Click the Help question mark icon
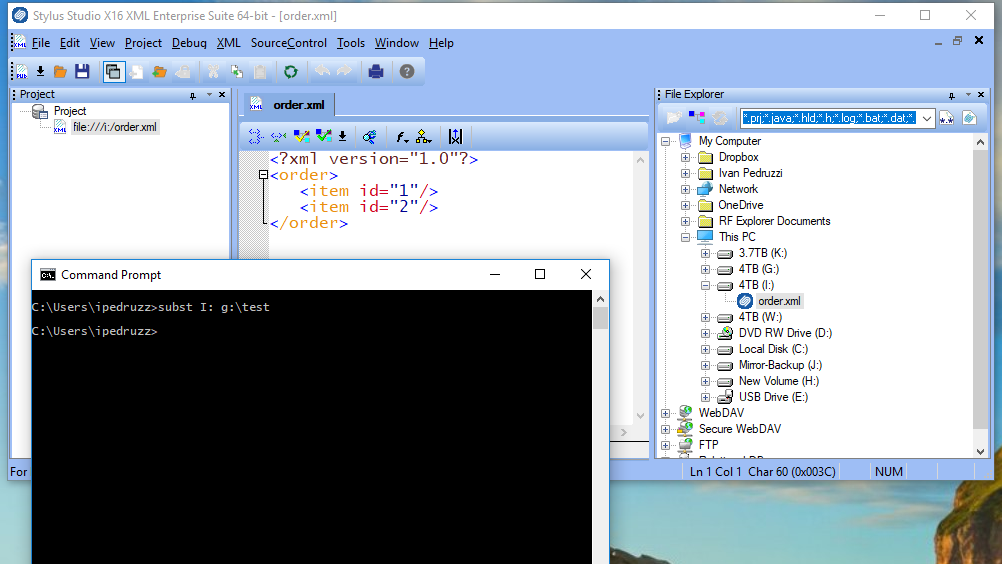The height and width of the screenshot is (564, 1002). 407,72
